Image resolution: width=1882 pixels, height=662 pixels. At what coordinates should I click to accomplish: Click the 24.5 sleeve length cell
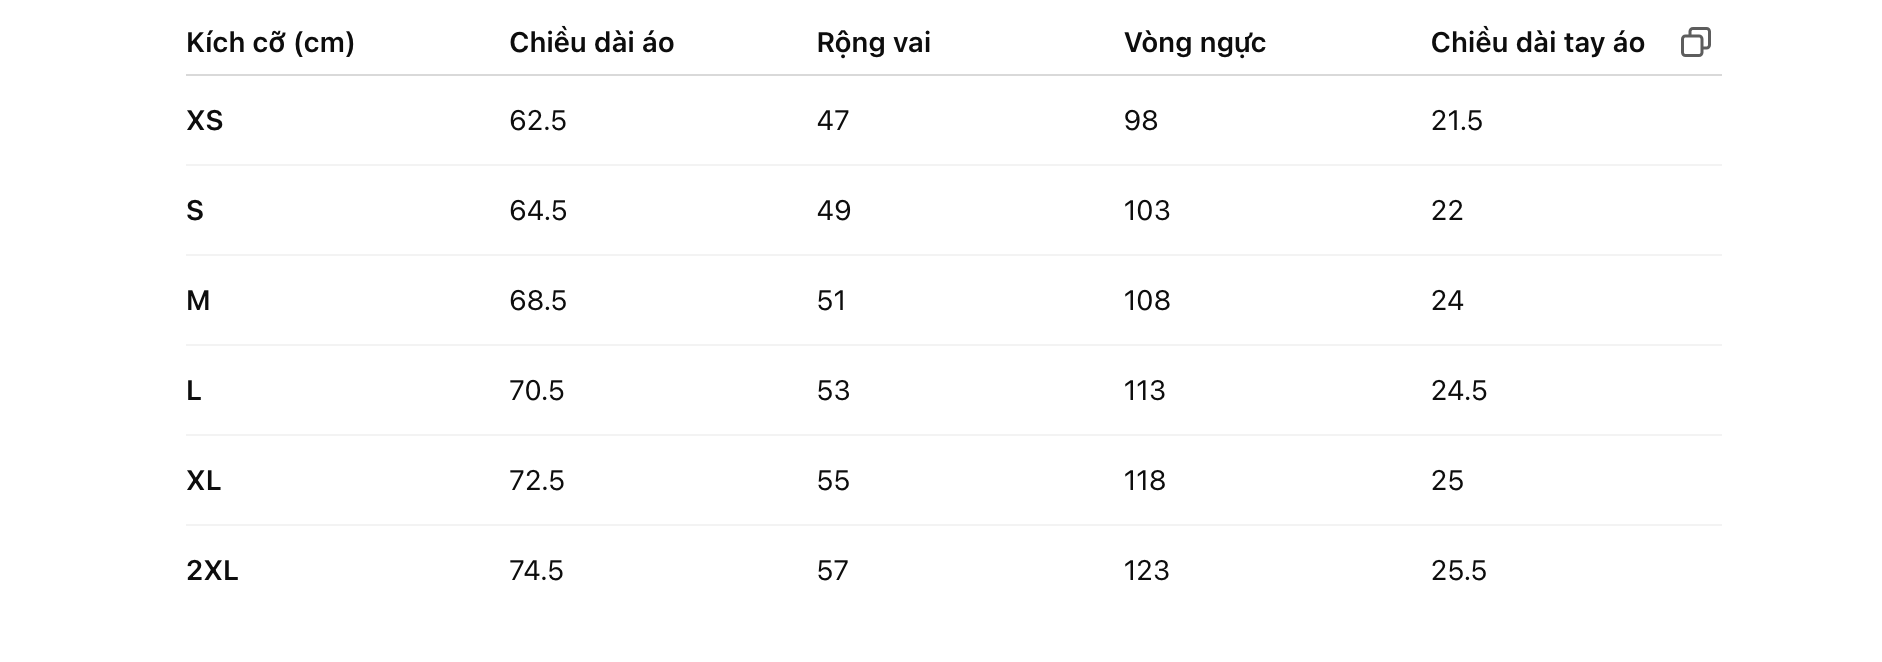click(x=1458, y=391)
